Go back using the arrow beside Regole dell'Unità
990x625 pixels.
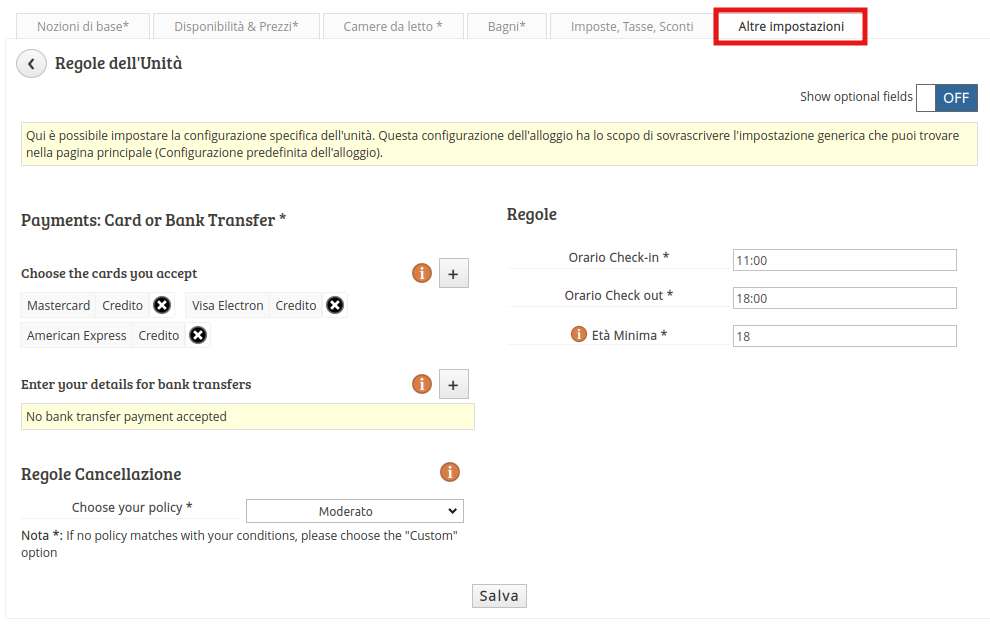(x=31, y=64)
